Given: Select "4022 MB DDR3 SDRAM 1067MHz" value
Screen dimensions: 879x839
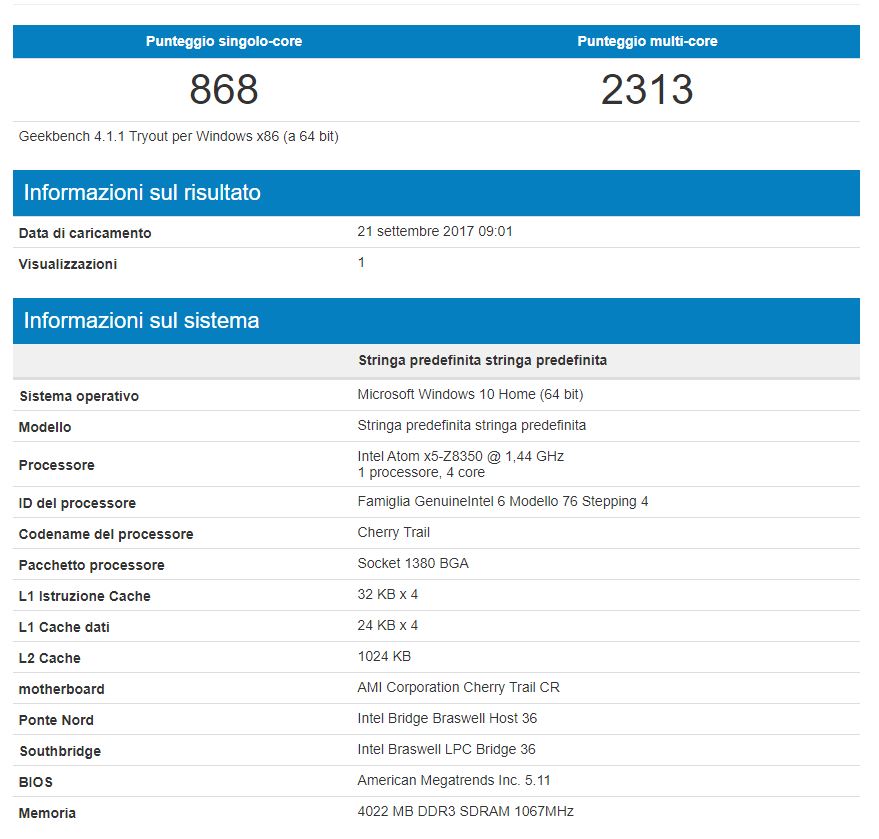Looking at the screenshot, I should click(466, 812).
